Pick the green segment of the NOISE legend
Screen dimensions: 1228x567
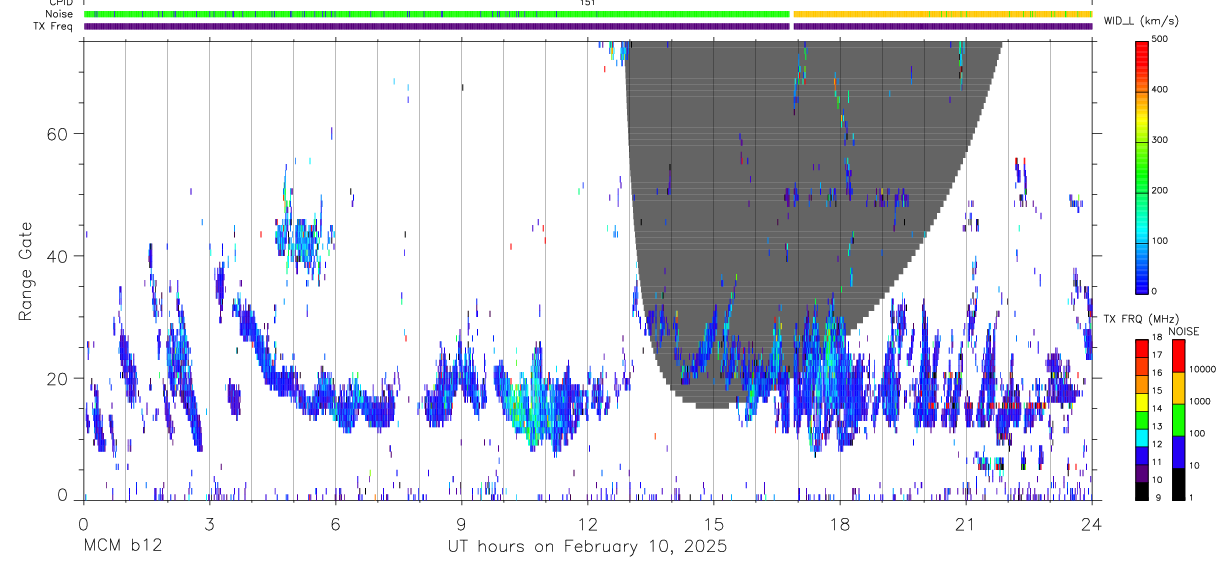point(1177,418)
